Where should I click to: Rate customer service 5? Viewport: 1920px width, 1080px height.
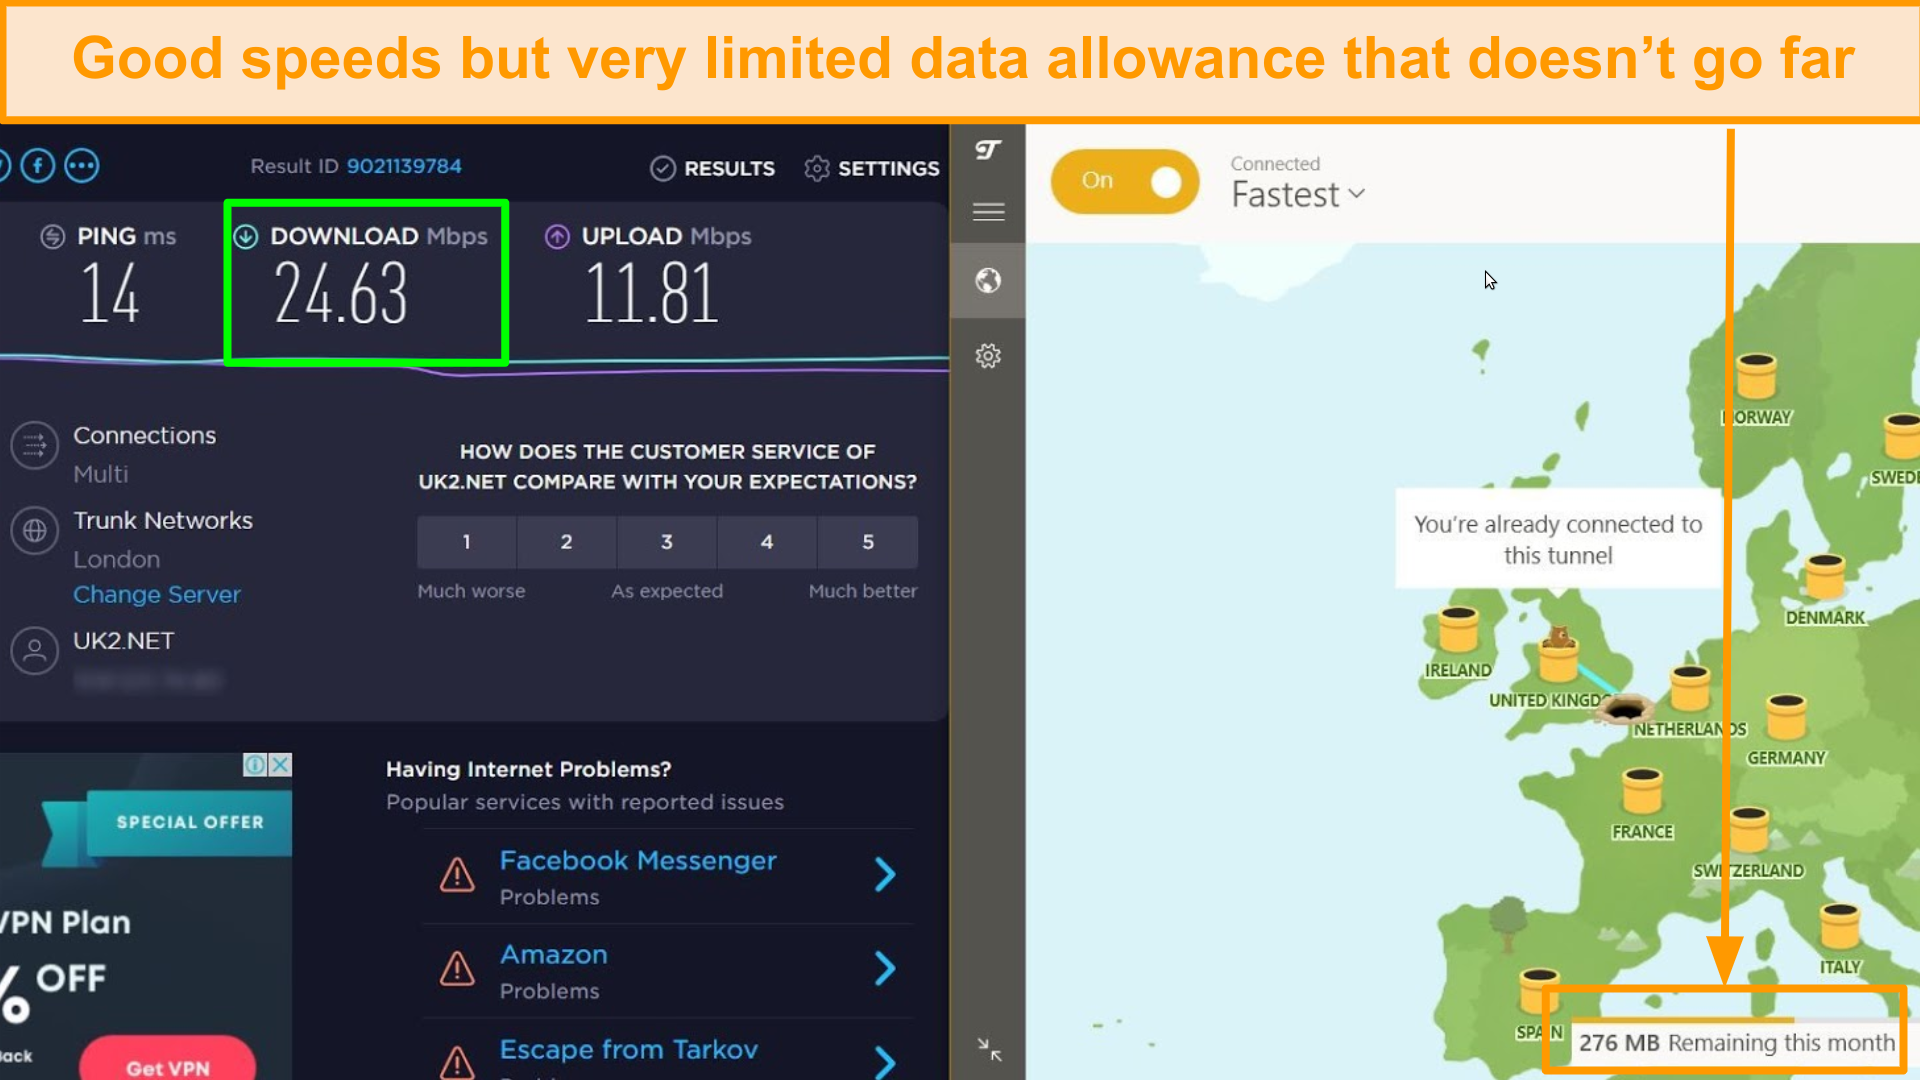click(868, 542)
